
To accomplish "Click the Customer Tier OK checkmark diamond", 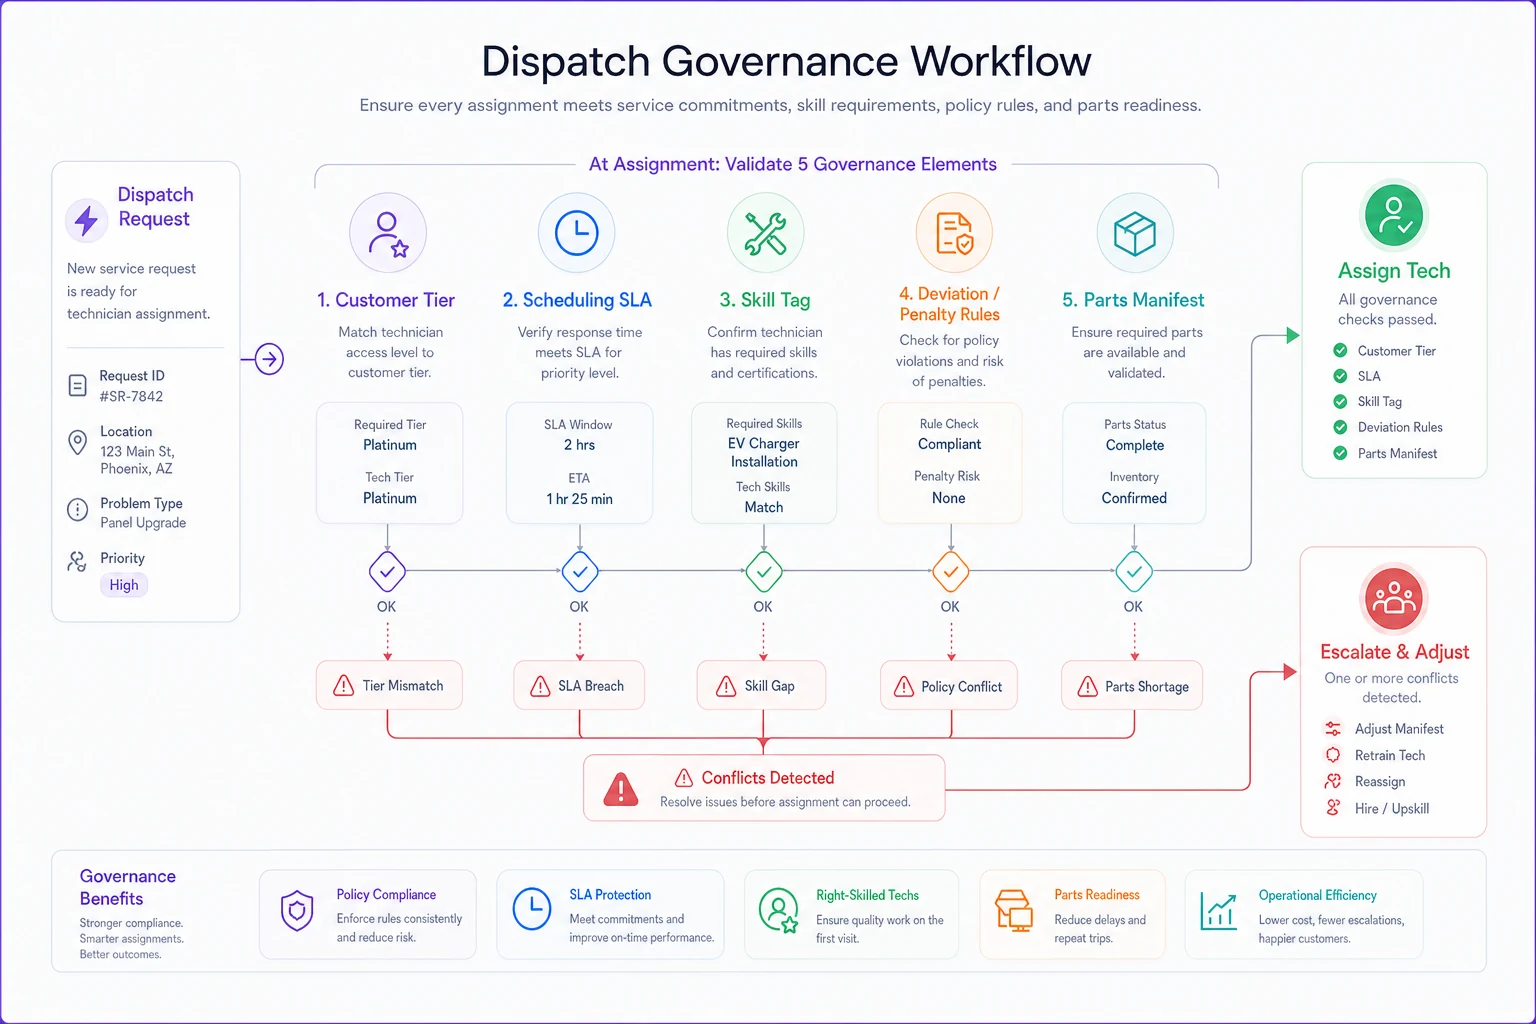I will (387, 572).
